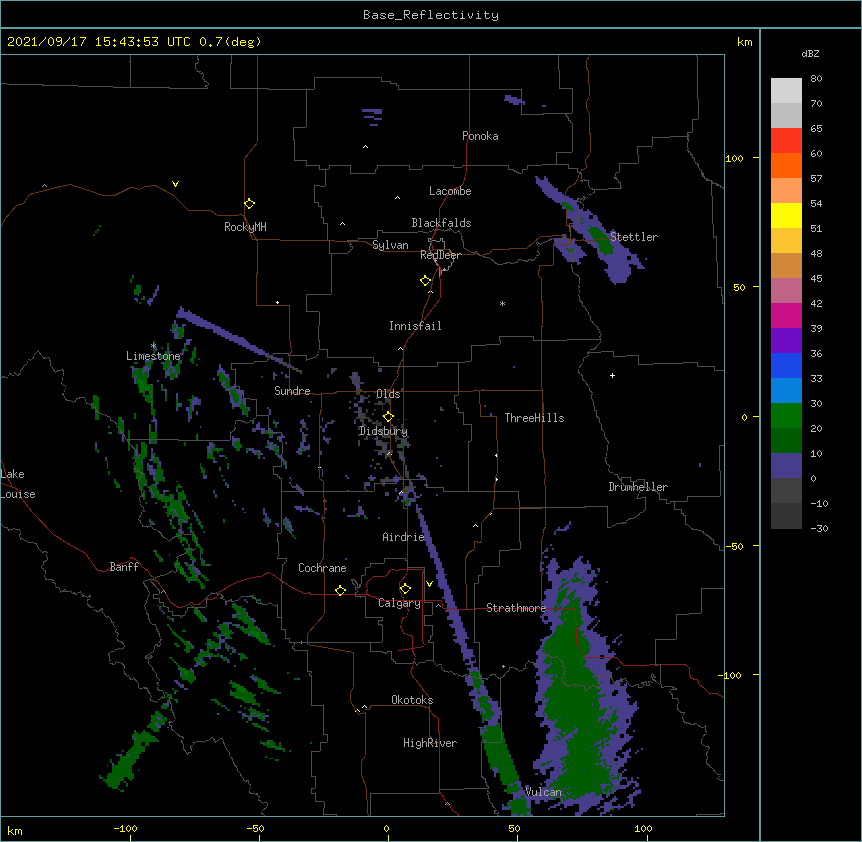Click the Banff label

pyautogui.click(x=124, y=567)
